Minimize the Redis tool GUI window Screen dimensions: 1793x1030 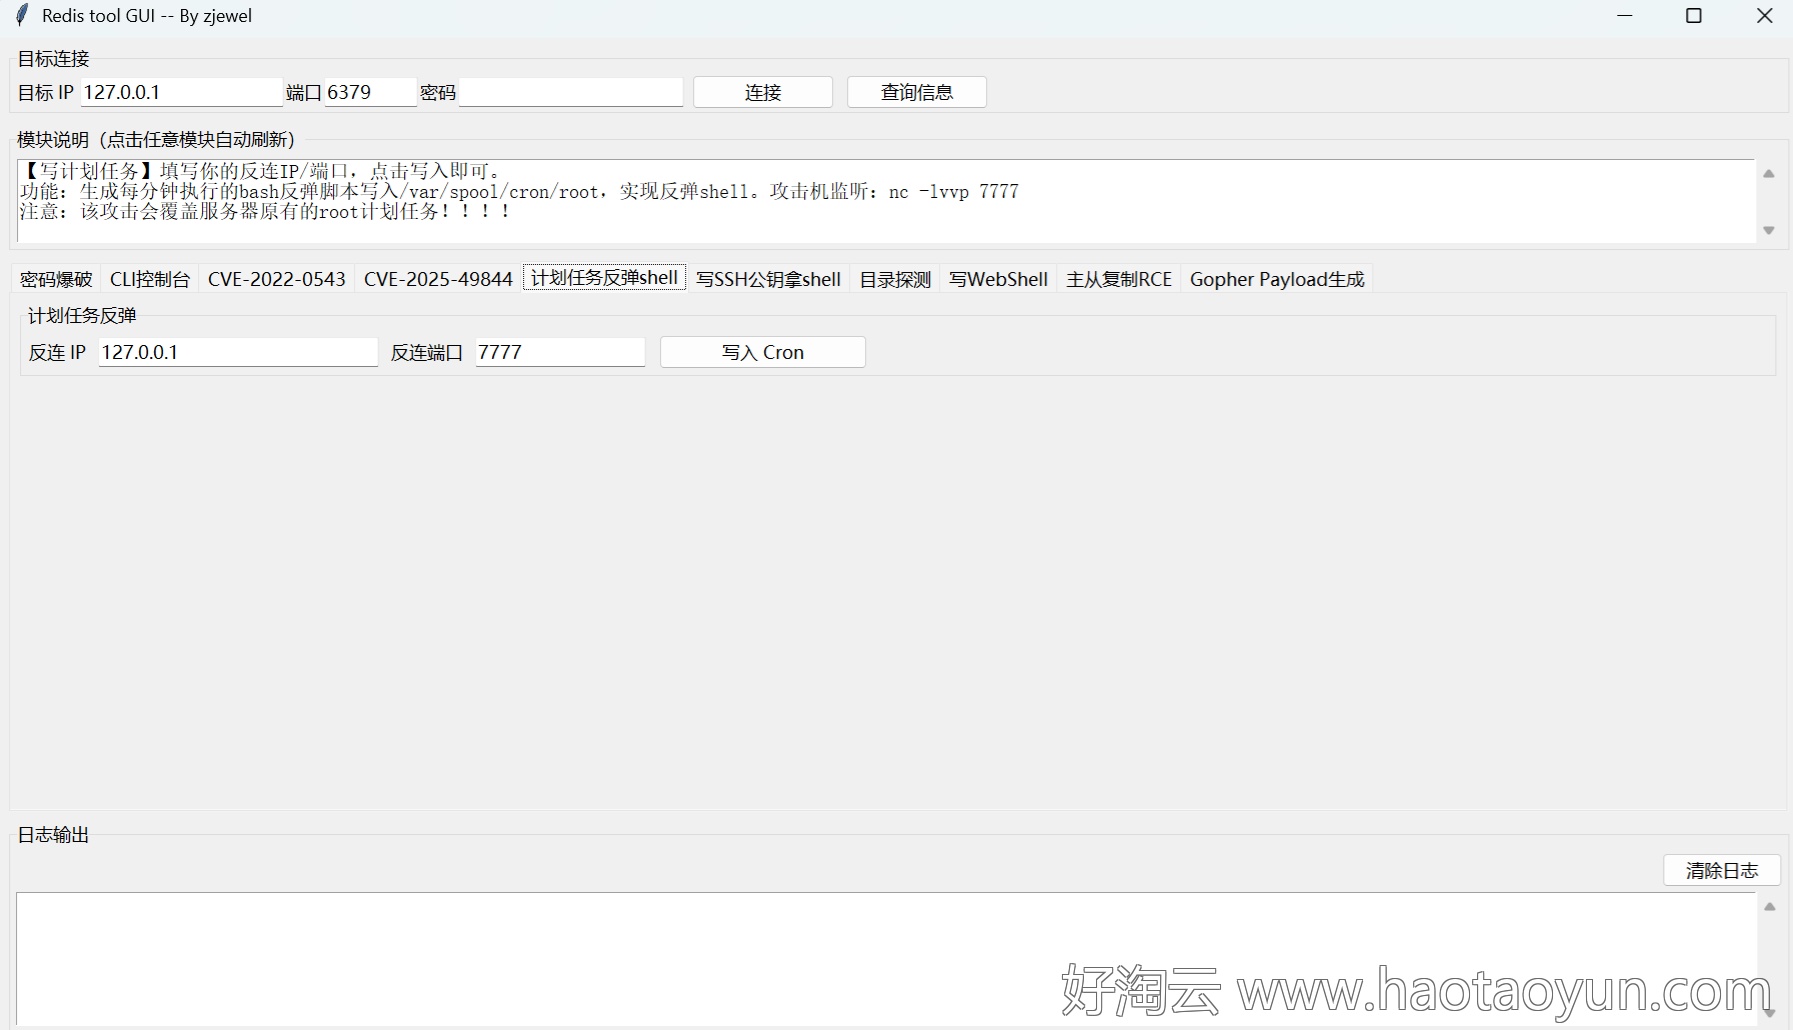(x=1625, y=16)
